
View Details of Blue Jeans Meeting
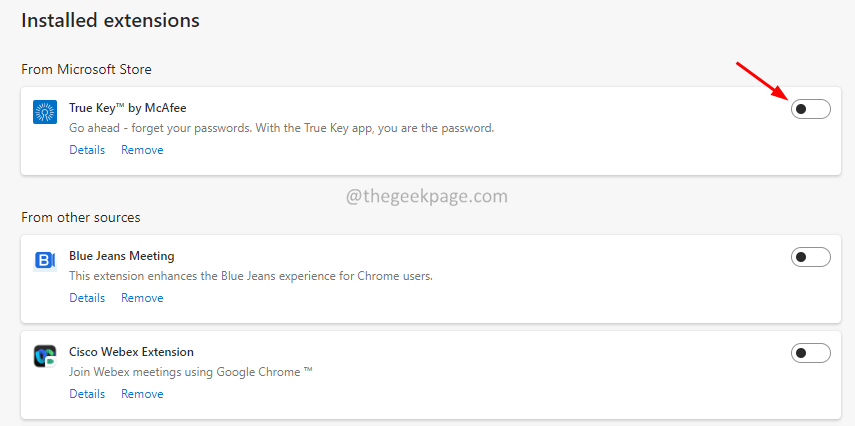[87, 298]
